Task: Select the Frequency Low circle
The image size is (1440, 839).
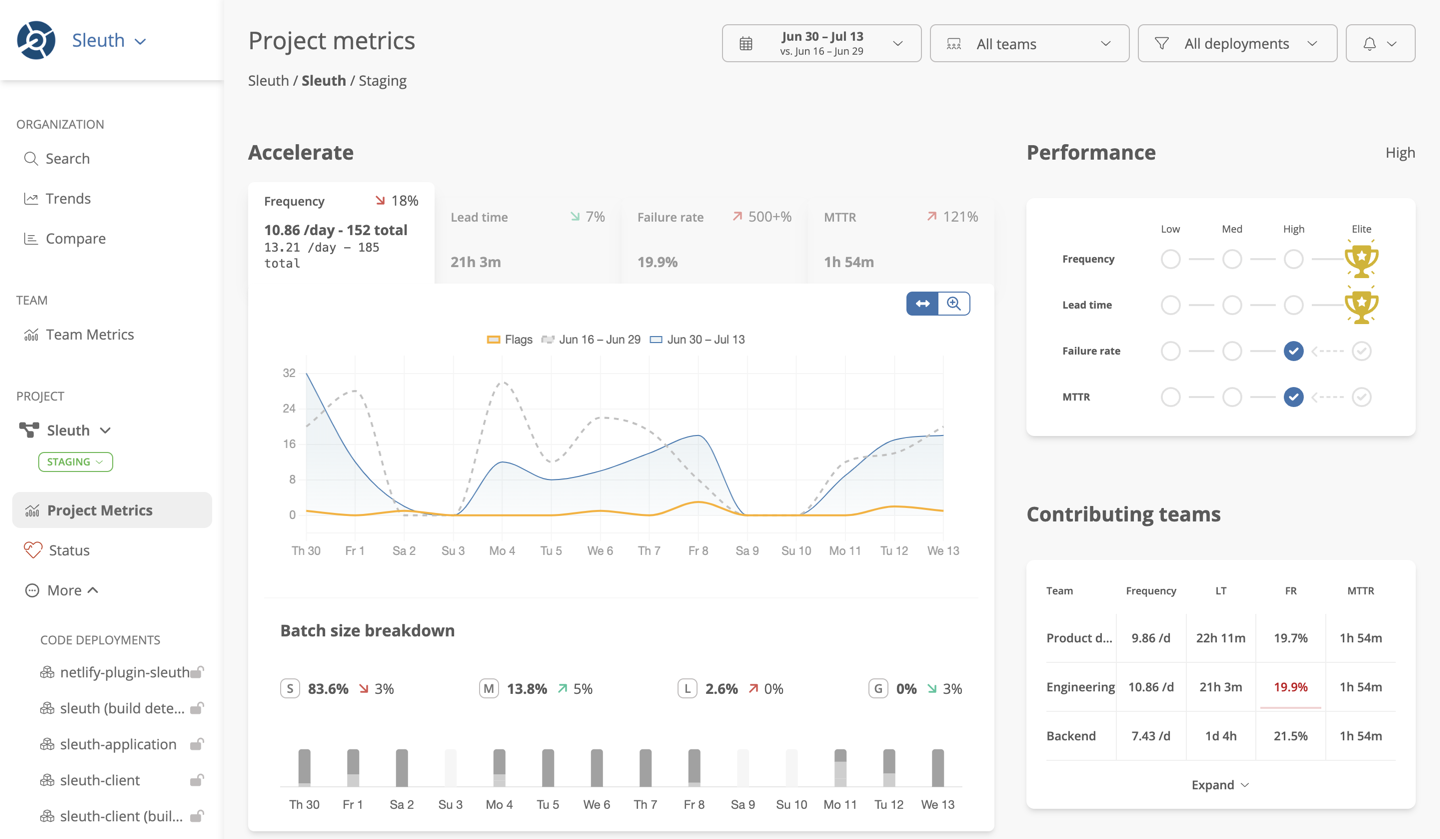Action: click(x=1170, y=259)
